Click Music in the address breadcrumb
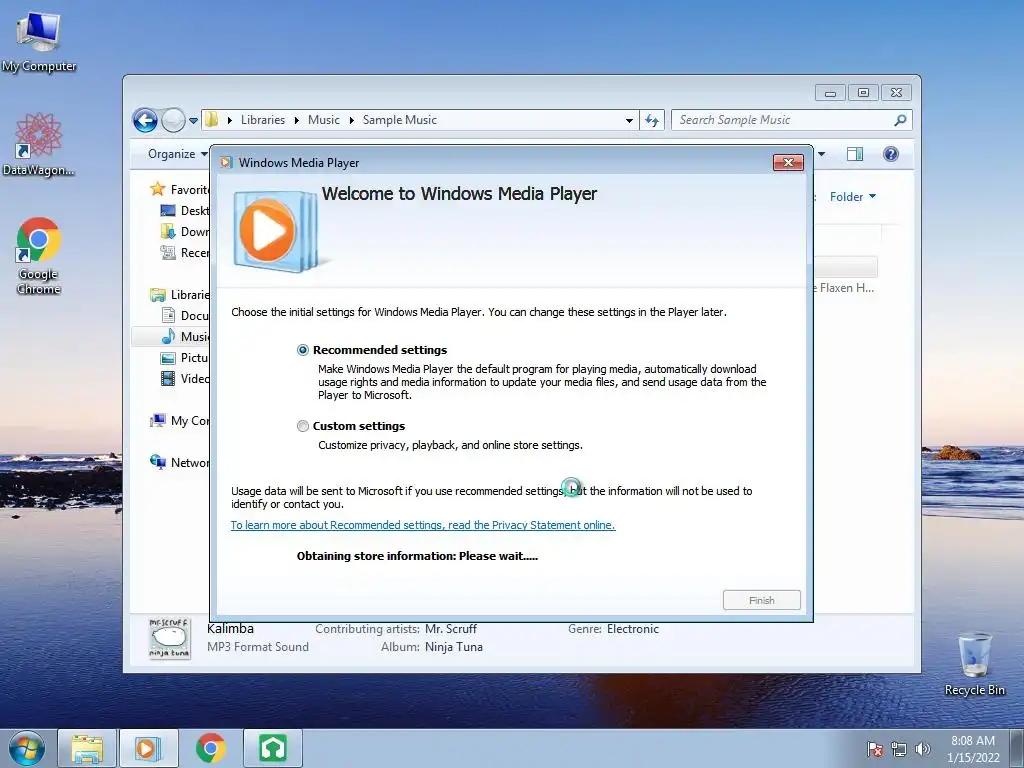1024x768 pixels. click(323, 120)
